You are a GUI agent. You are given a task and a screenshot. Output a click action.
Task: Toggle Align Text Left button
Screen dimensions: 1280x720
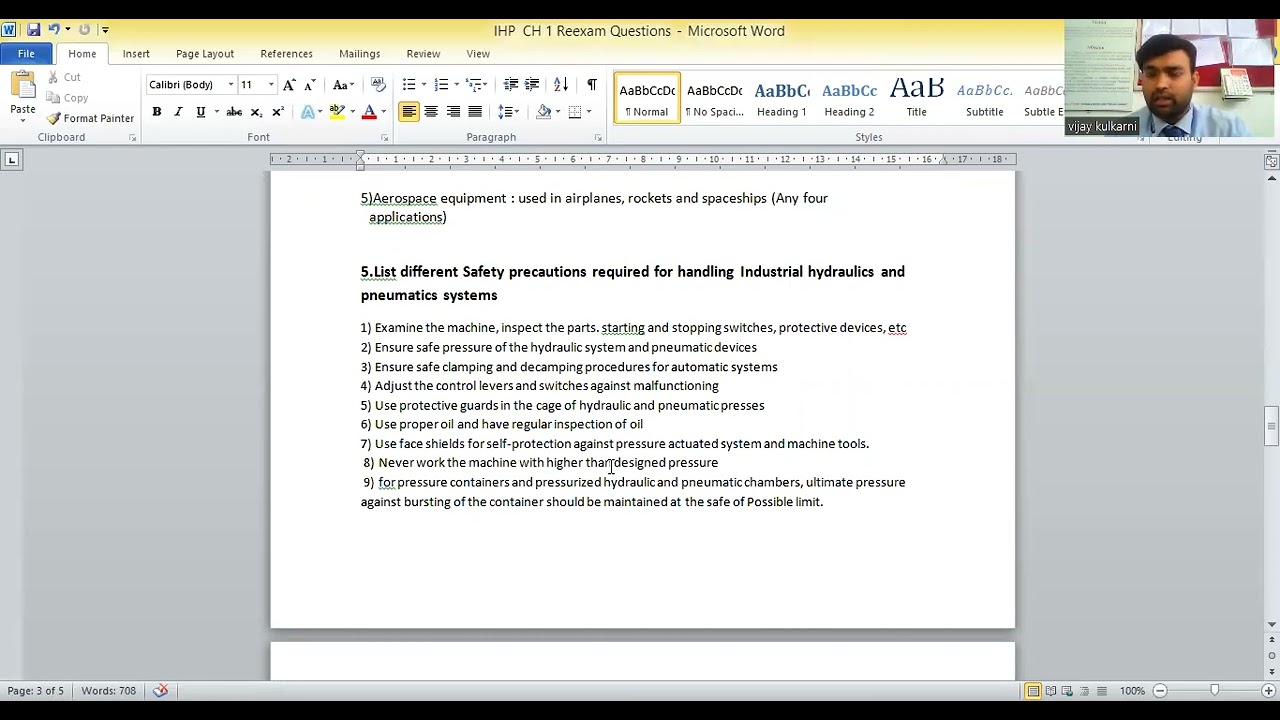tap(409, 112)
